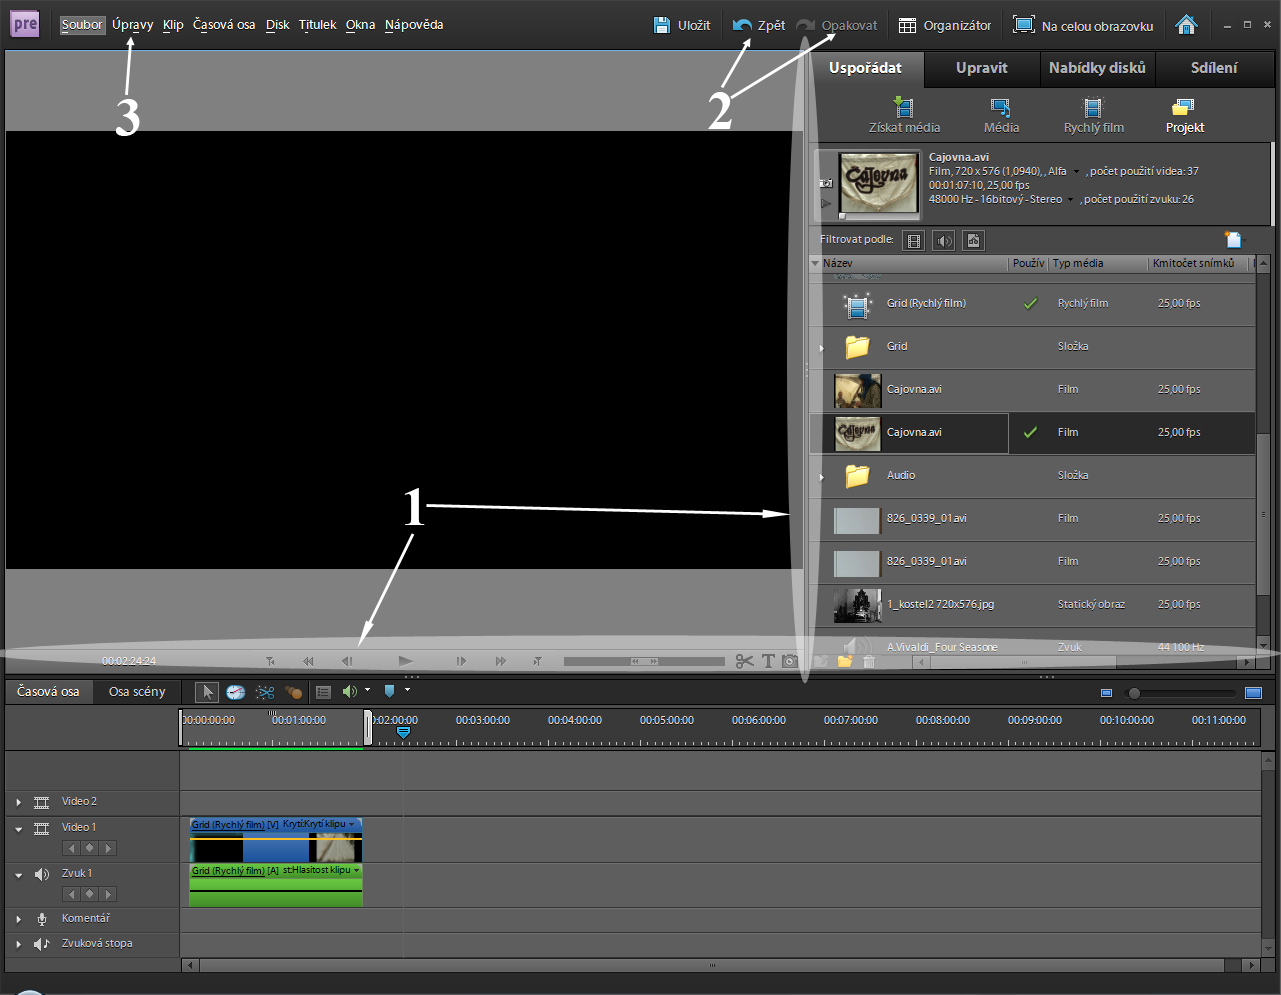Click the Zpět undo button
The width and height of the screenshot is (1281, 995).
[x=759, y=25]
